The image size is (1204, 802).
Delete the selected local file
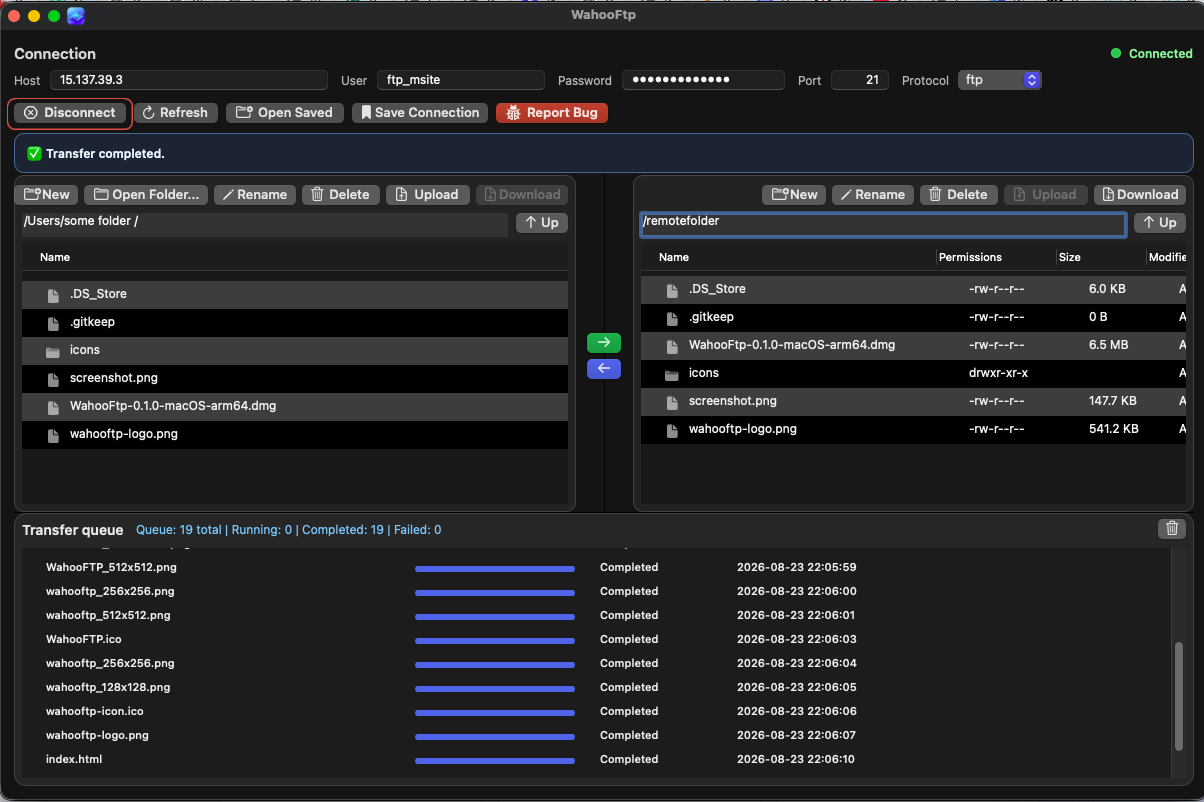pos(340,195)
